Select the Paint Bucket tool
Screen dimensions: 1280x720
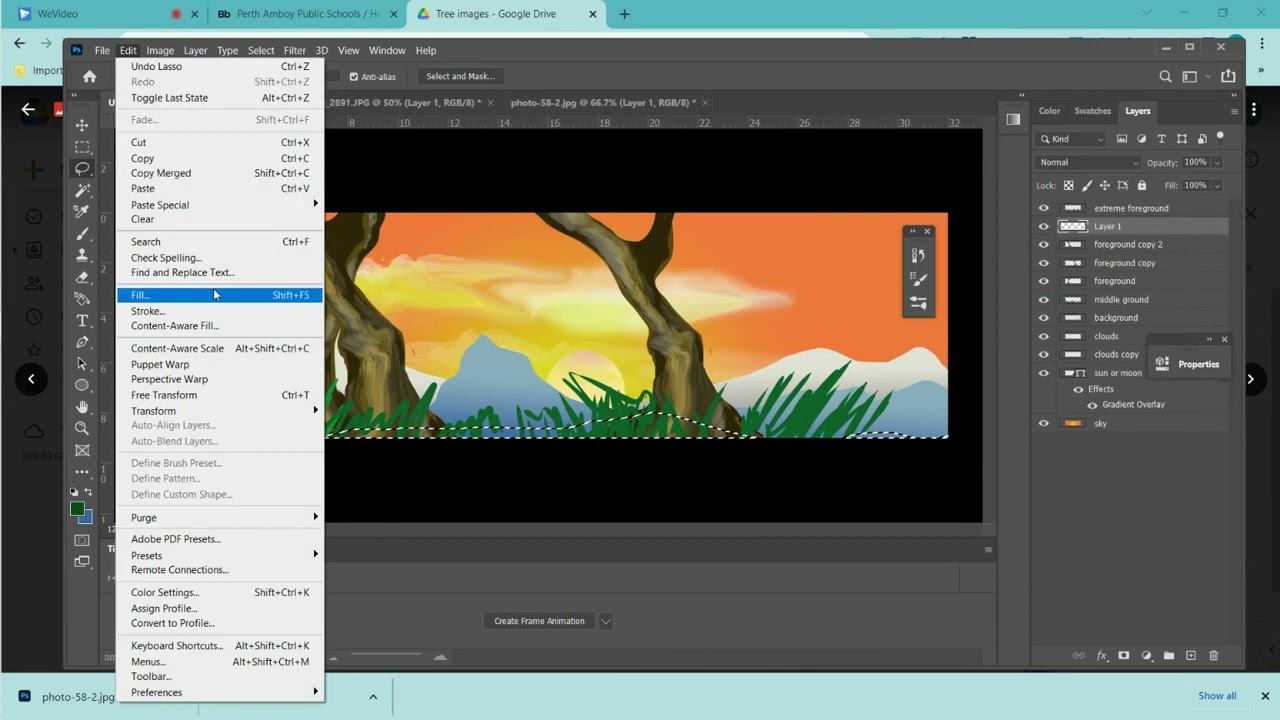click(x=82, y=299)
